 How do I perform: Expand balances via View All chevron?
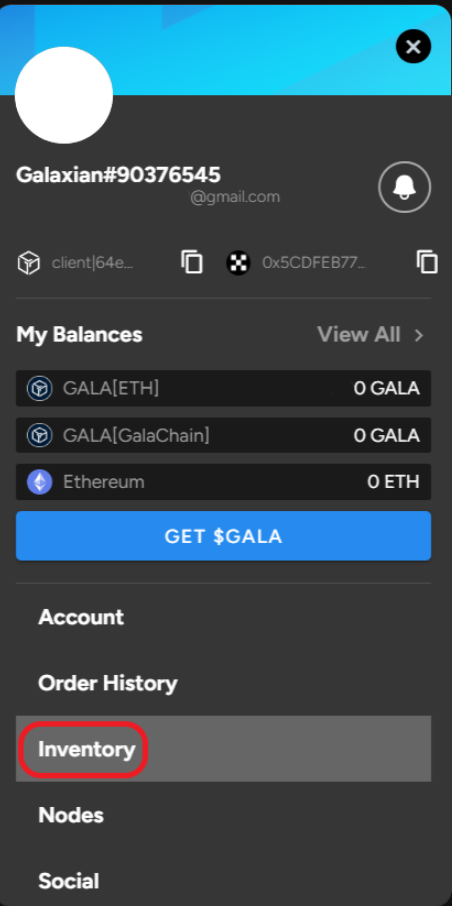pos(420,335)
